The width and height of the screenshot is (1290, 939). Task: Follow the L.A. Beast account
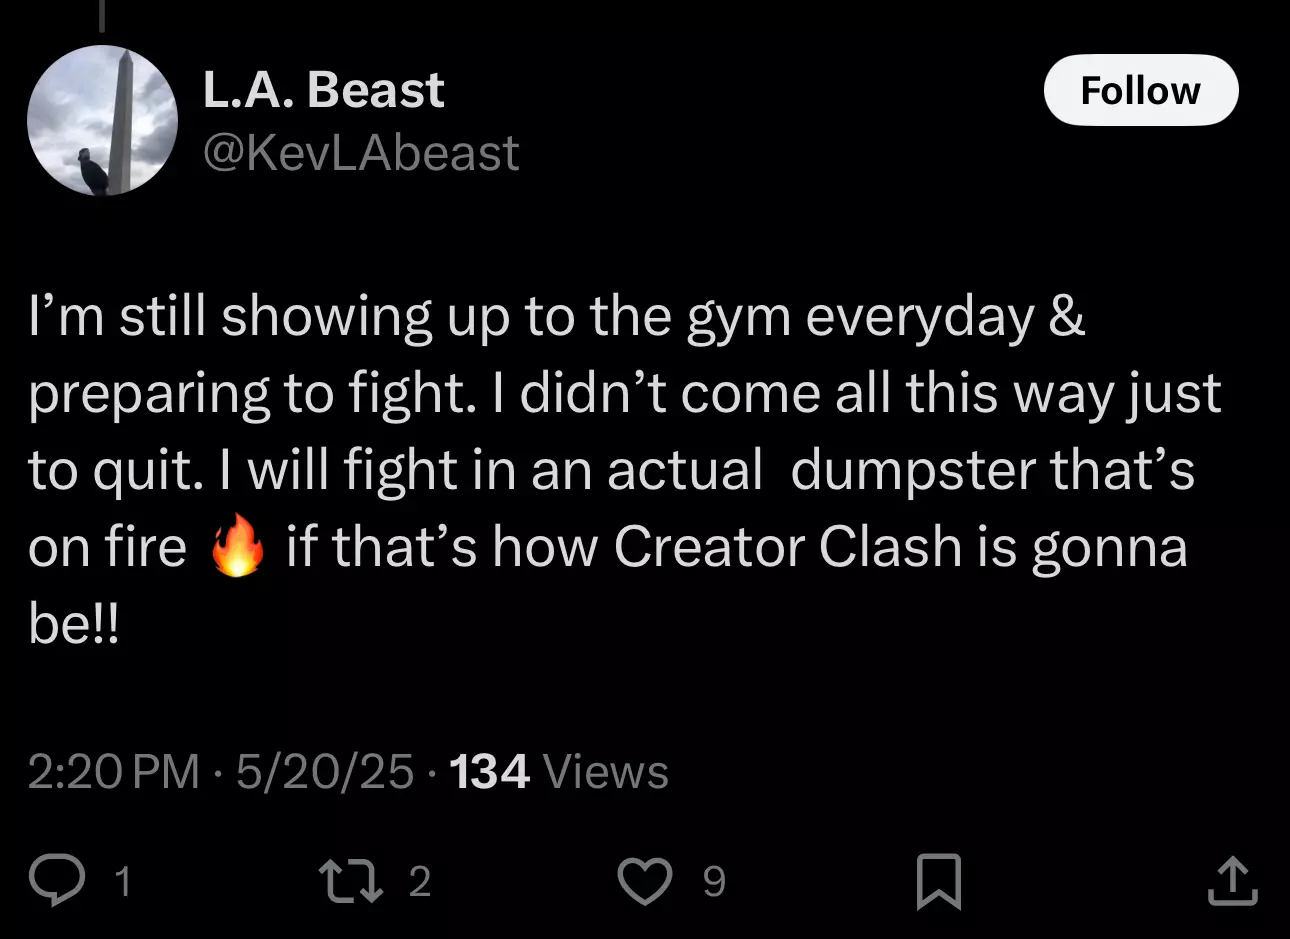(1141, 90)
